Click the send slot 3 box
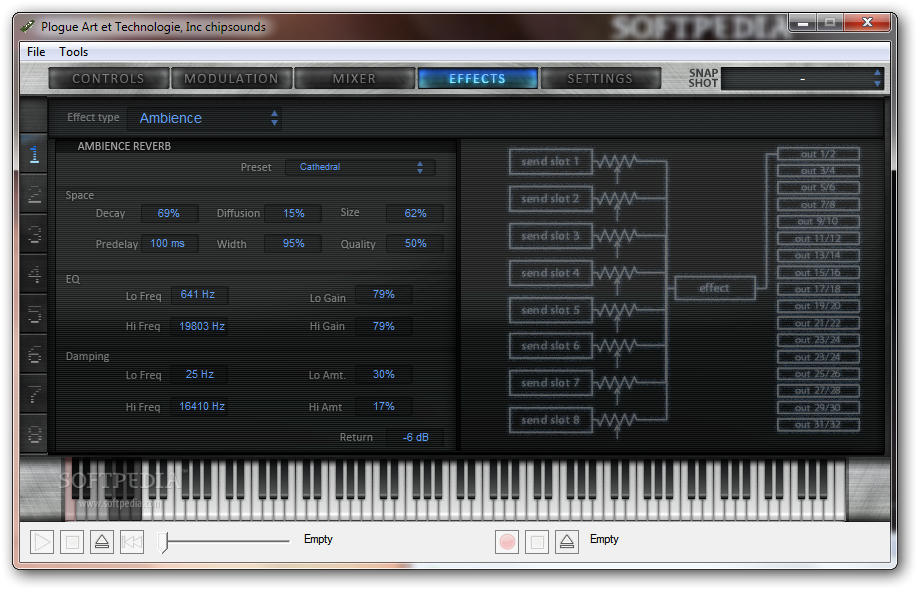Screen dimensions: 918x590 click(550, 236)
